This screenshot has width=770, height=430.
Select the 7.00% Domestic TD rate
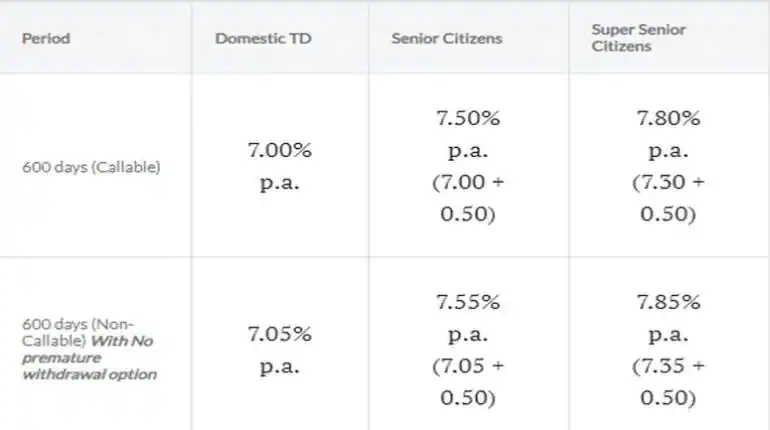click(x=280, y=150)
